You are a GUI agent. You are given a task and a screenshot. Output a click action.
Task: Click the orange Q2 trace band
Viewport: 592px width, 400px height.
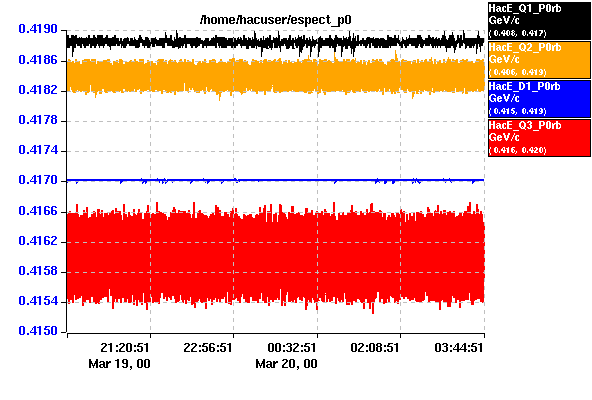276,76
